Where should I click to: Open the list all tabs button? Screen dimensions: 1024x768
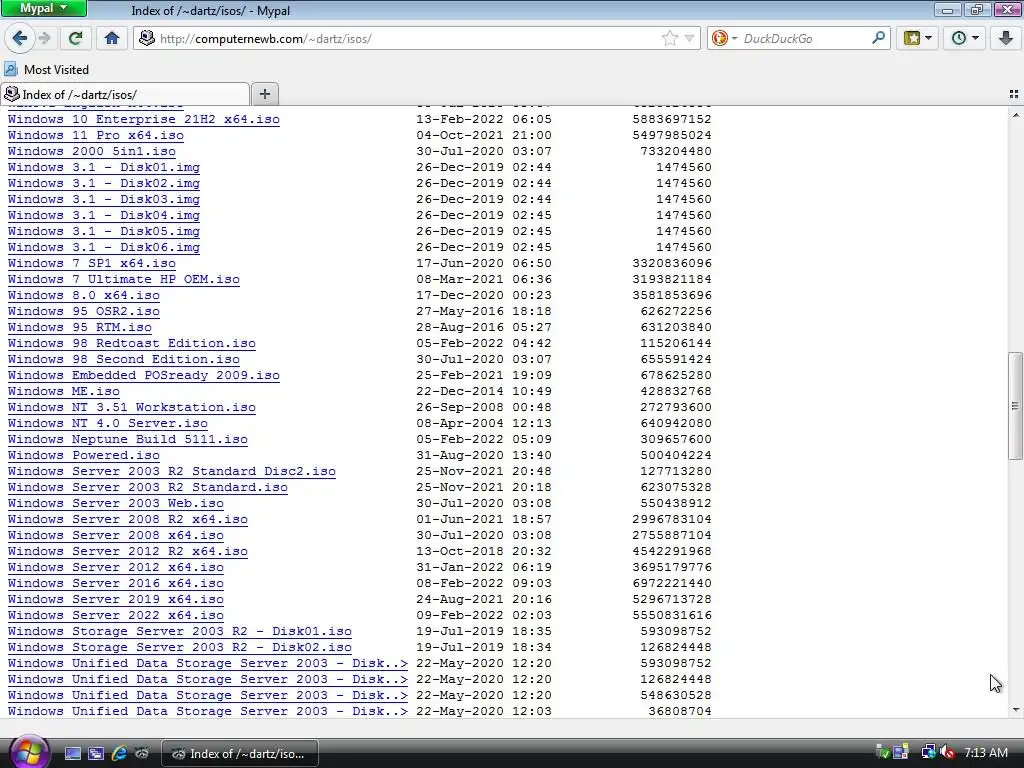[x=1014, y=94]
